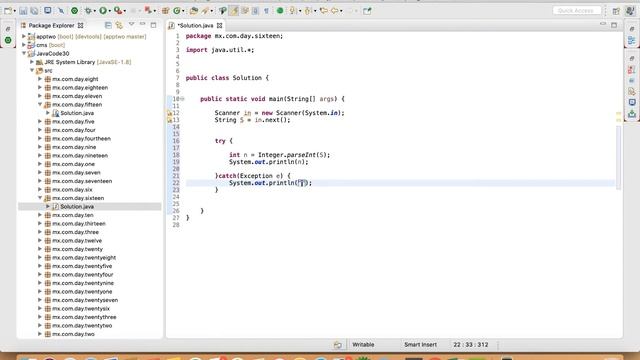
Task: Click the Outline view icon in right trim
Action: coord(632,40)
